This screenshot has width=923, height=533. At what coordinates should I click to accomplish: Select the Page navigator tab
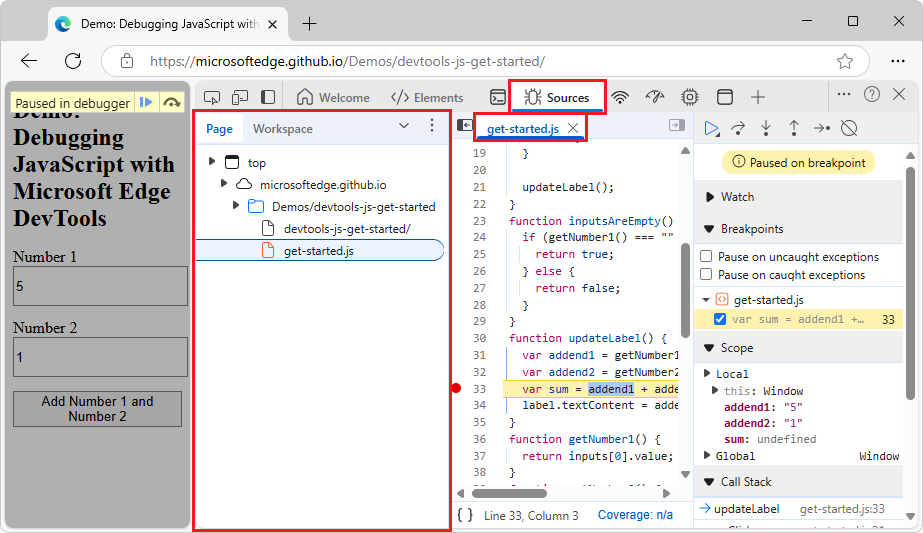(220, 128)
